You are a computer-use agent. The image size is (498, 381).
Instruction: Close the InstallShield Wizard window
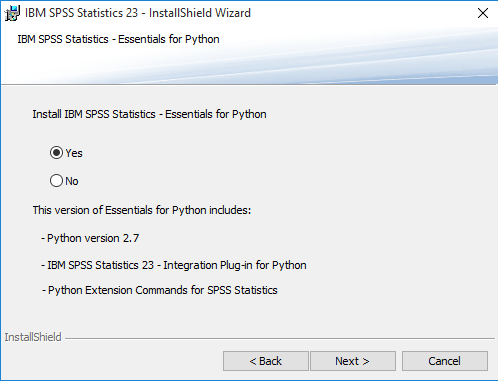tap(482, 13)
